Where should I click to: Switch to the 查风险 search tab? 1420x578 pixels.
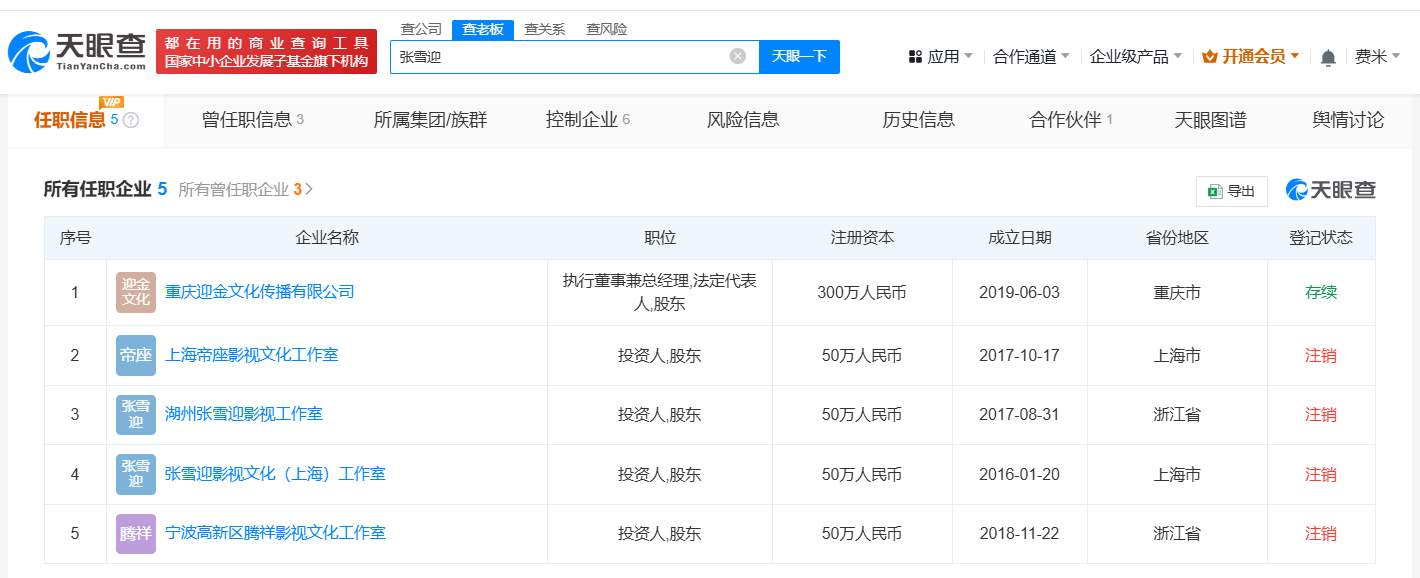point(606,29)
